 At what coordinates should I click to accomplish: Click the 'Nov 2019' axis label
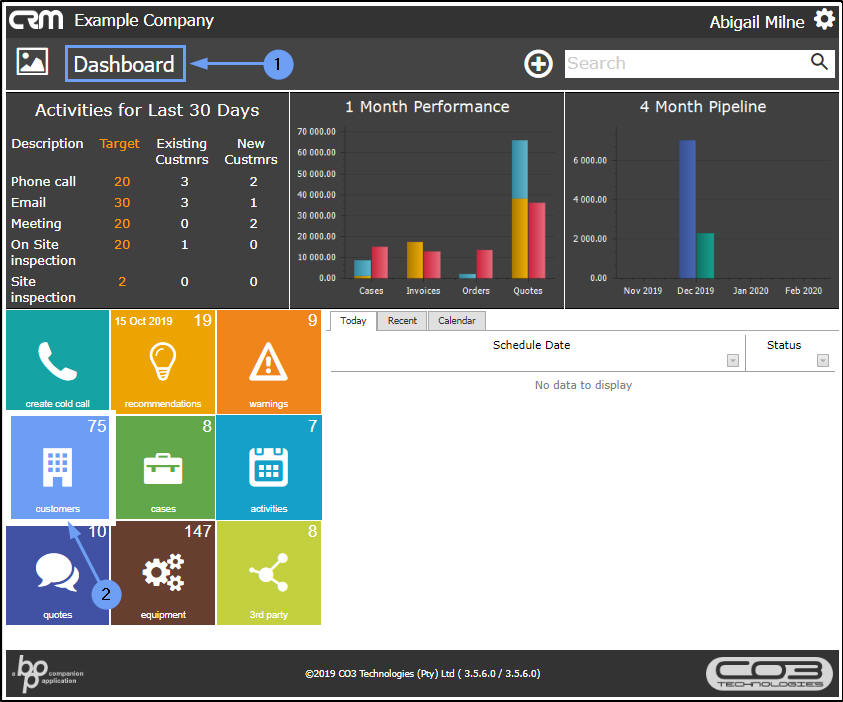coord(642,291)
